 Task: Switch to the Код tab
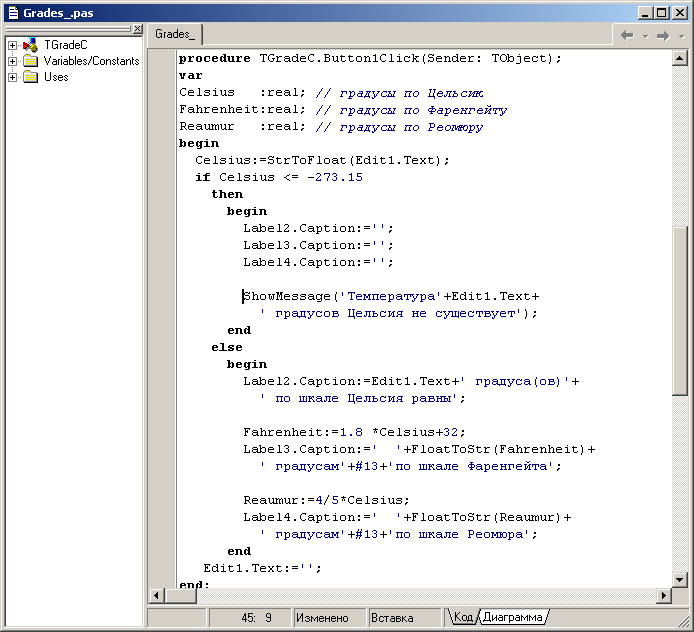[x=463, y=617]
